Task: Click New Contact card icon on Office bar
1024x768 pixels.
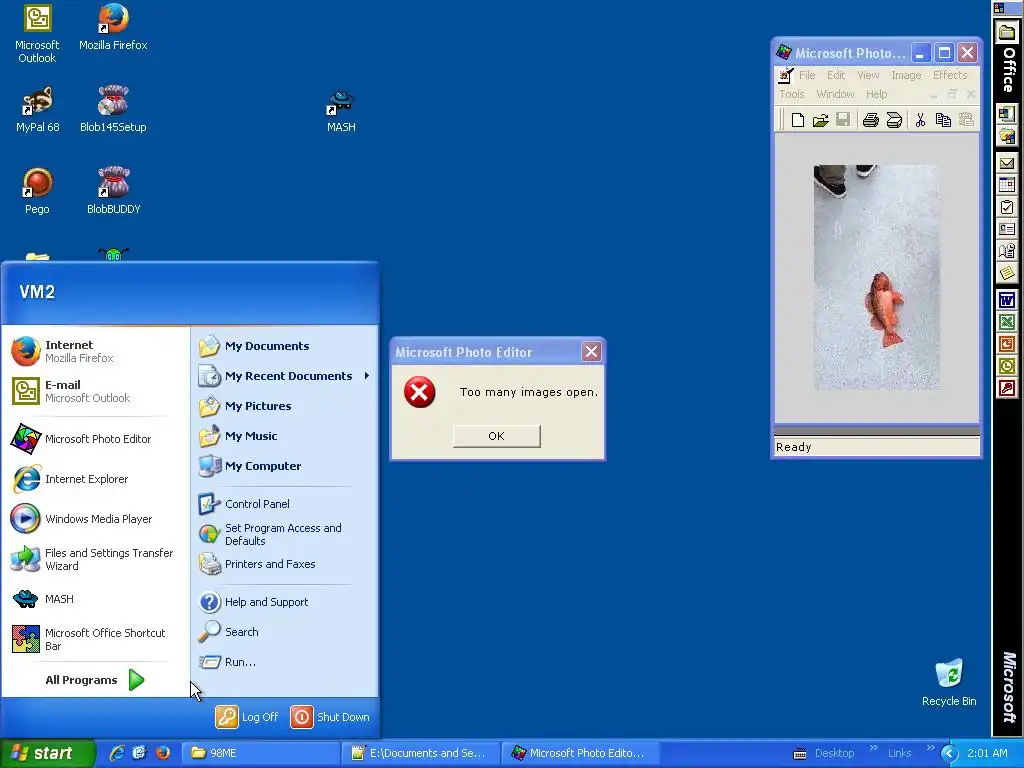Action: (1006, 229)
